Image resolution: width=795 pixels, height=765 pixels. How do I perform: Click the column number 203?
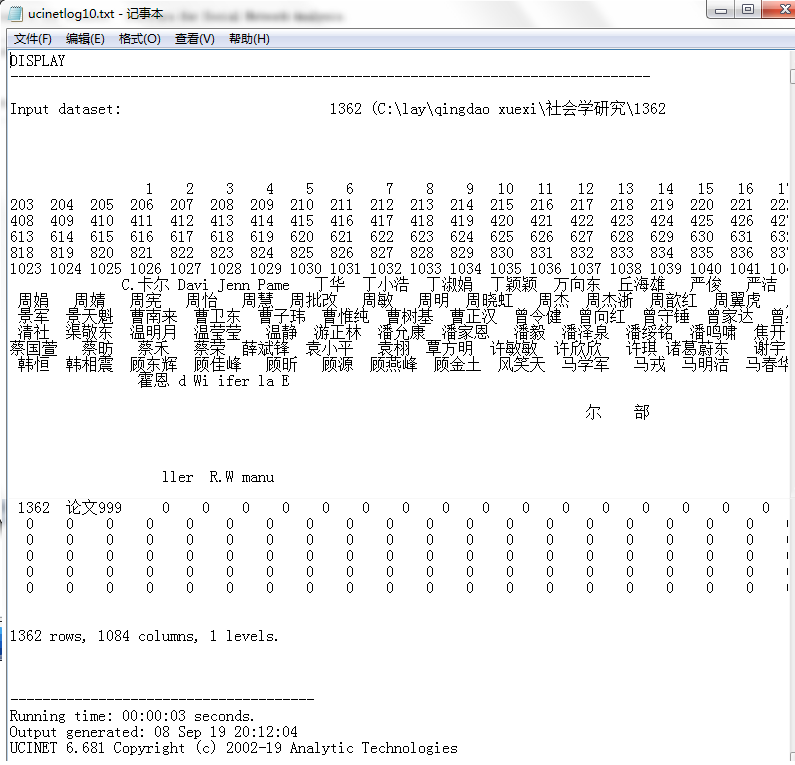(x=22, y=204)
